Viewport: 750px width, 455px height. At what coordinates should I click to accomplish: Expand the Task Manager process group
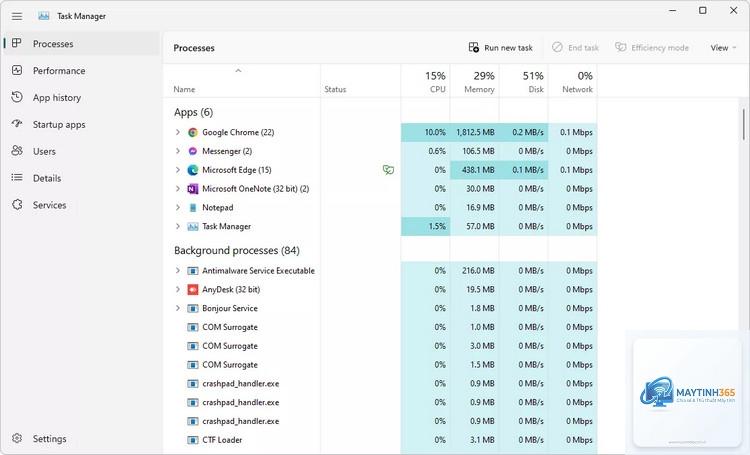click(x=177, y=226)
